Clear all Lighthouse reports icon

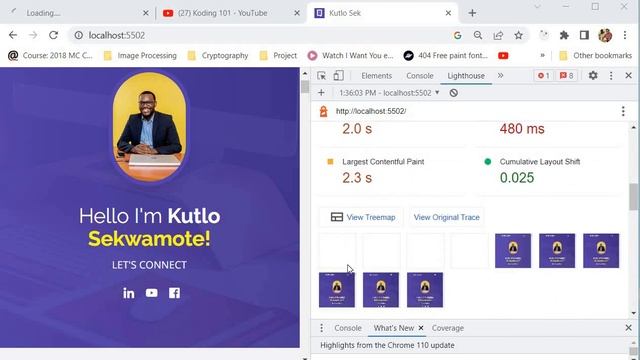[x=453, y=93]
